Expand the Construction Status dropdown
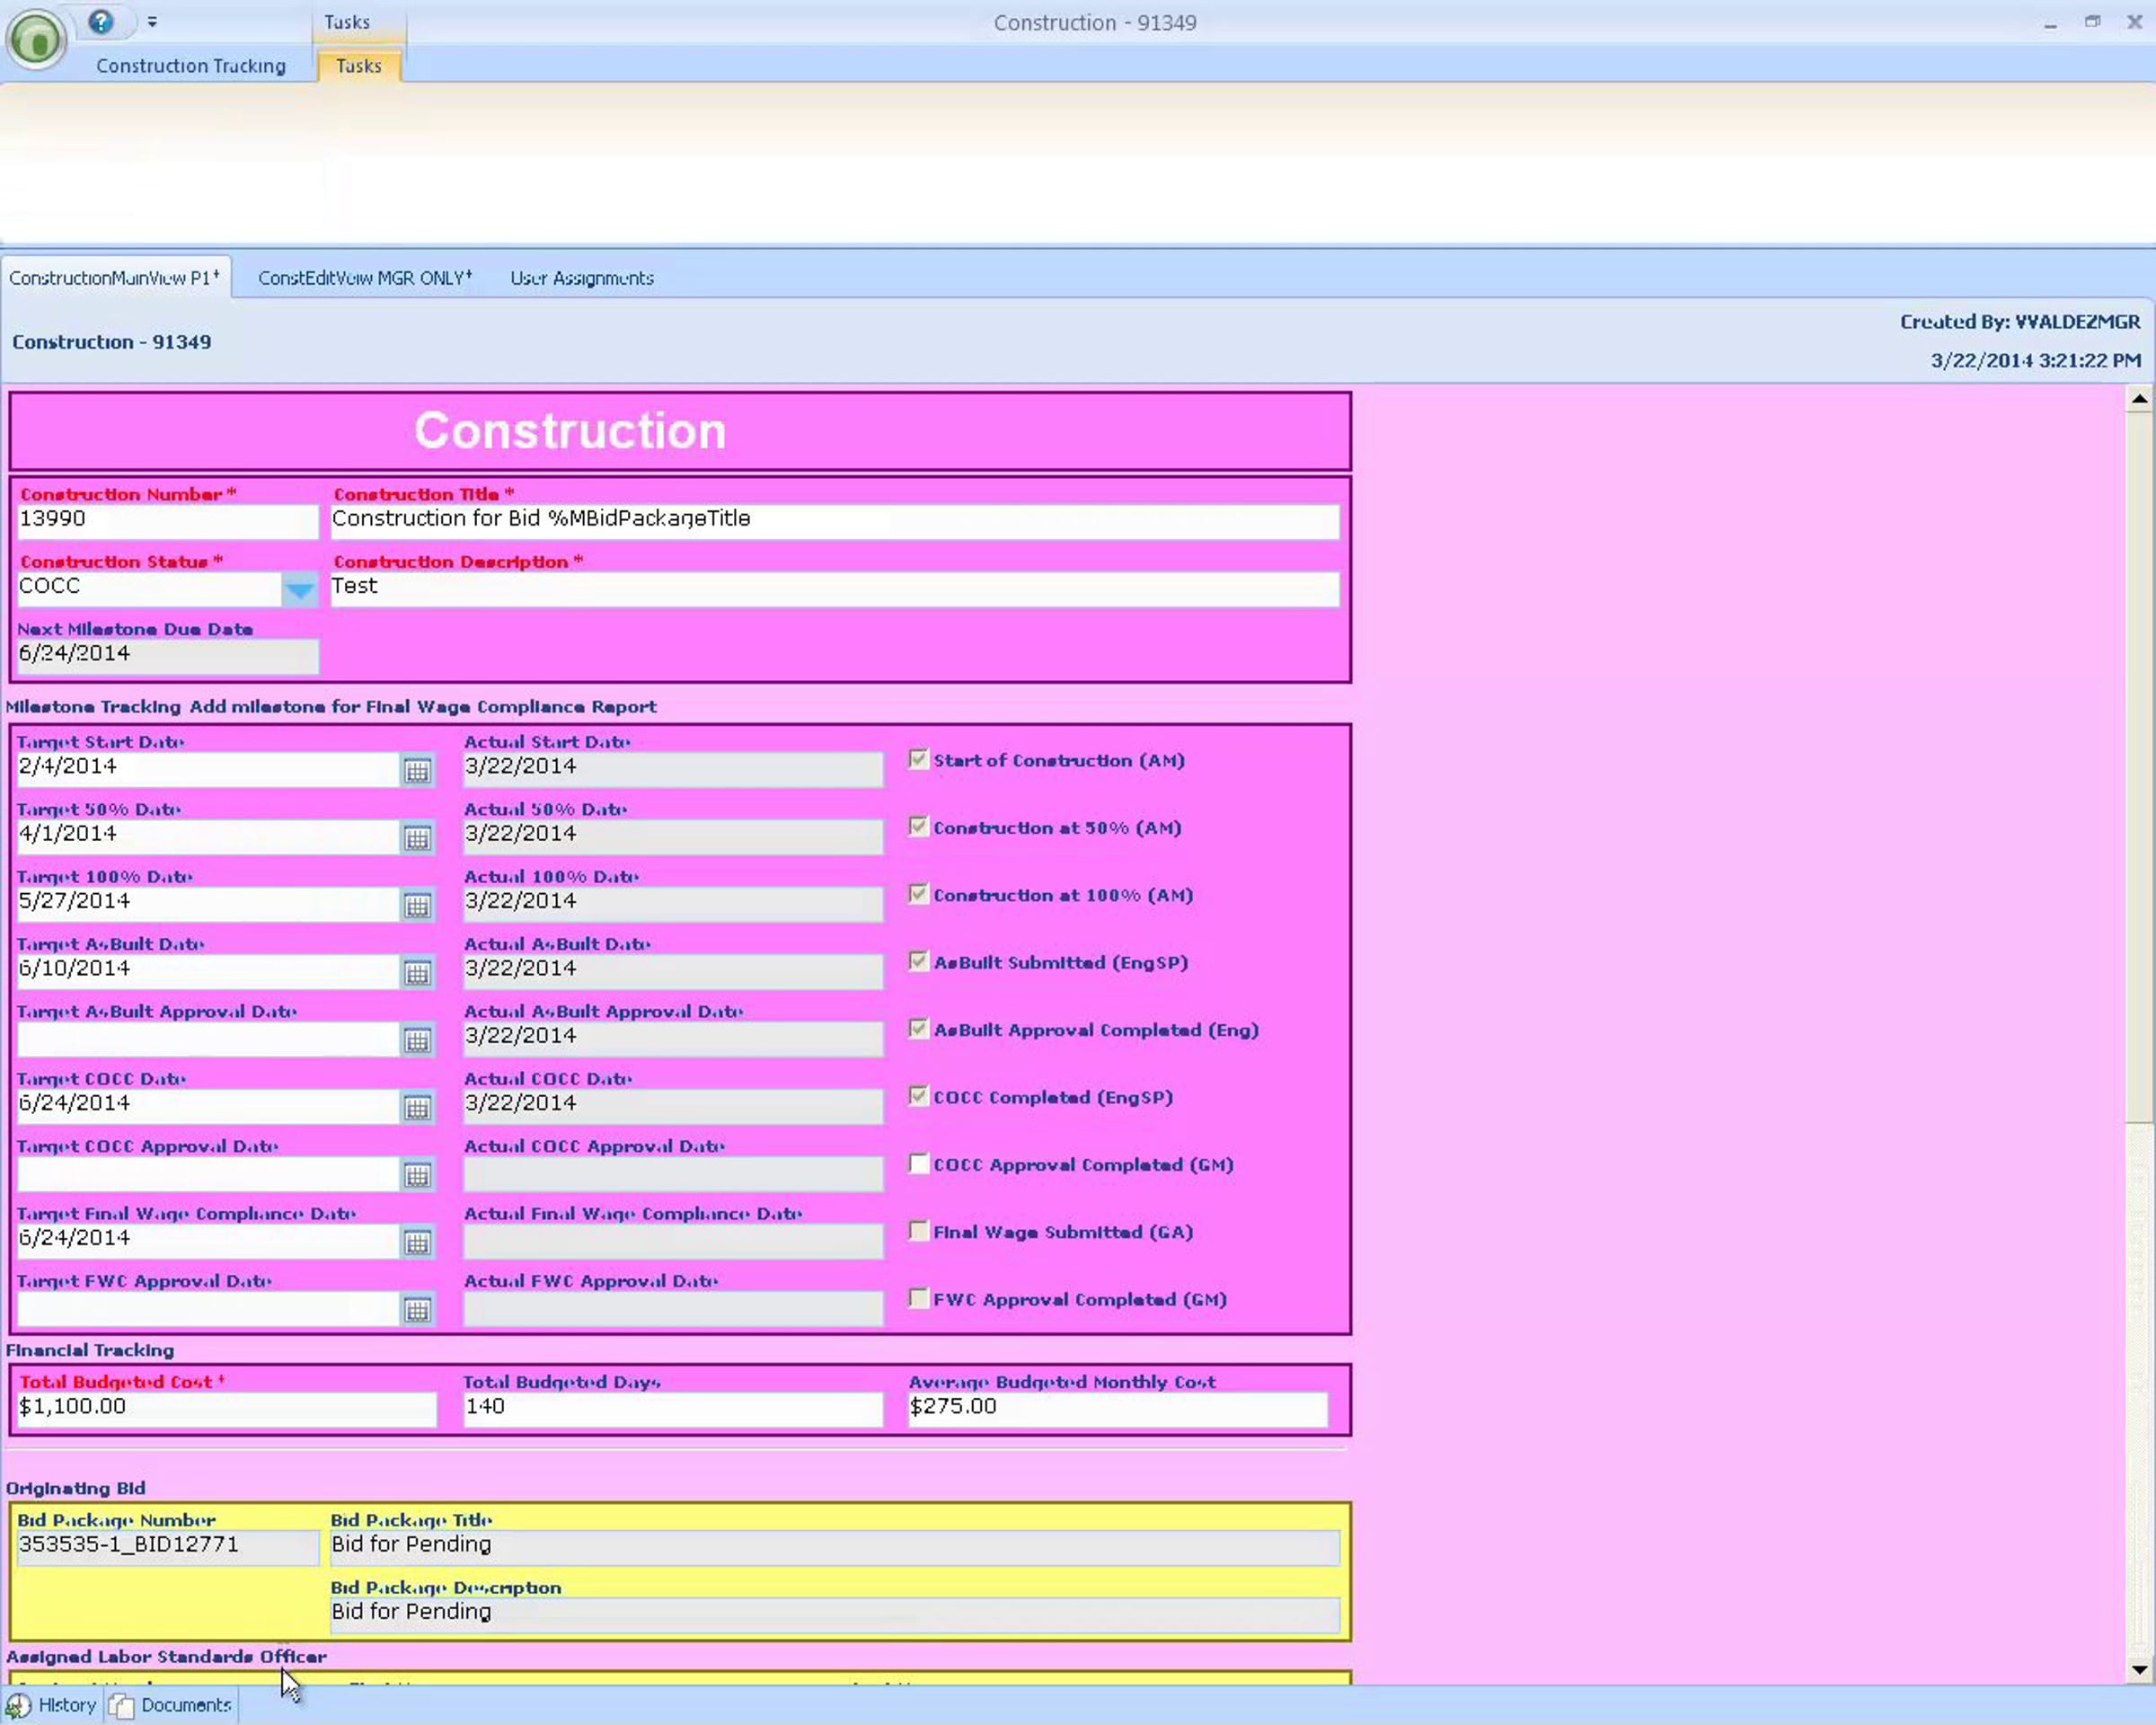The image size is (2156, 1725). coord(299,589)
